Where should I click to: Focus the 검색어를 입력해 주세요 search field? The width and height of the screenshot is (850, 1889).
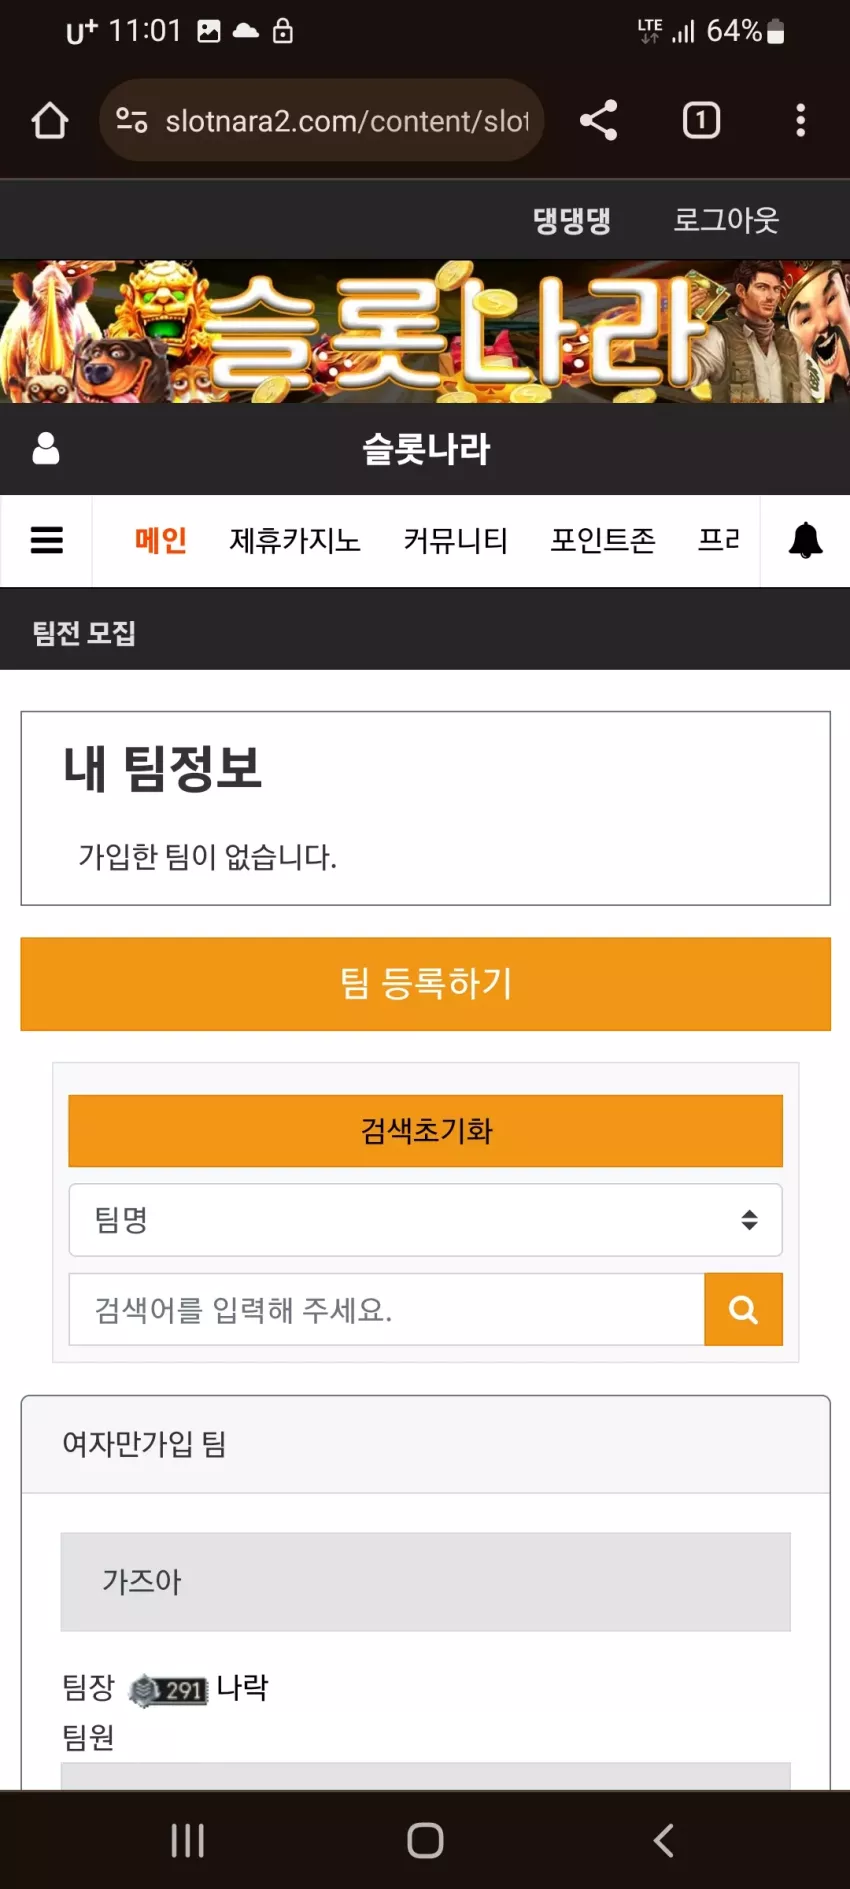[x=387, y=1309]
